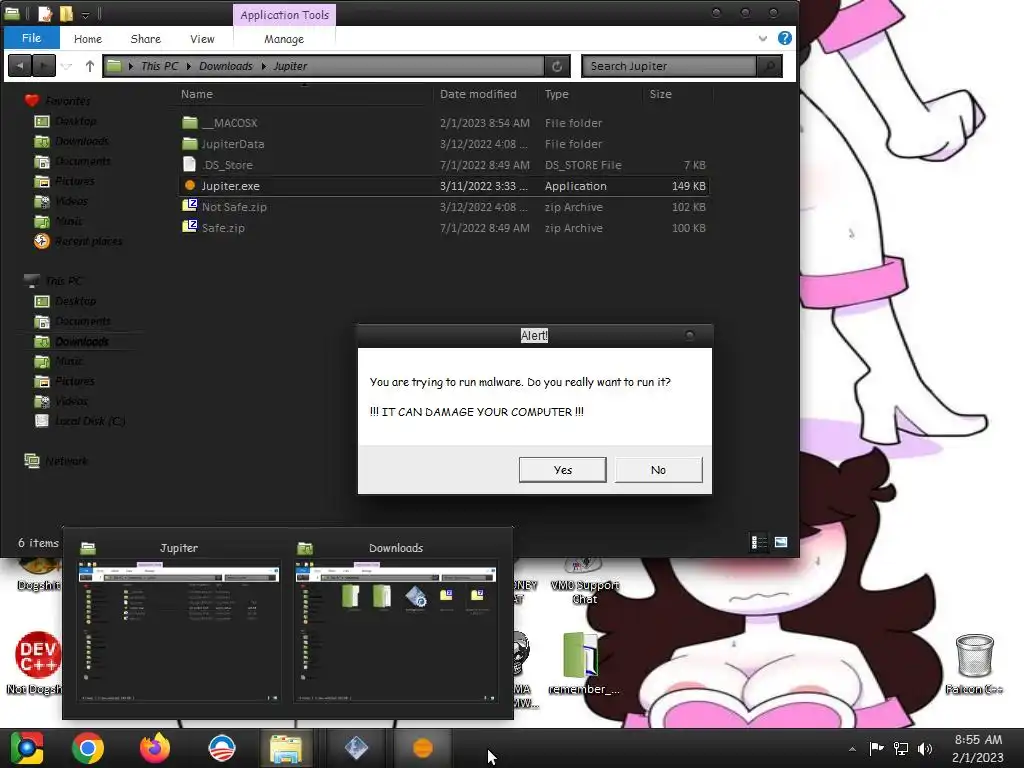1024x768 pixels.
Task: Click the orange Jupiter taskbar icon
Action: (423, 748)
